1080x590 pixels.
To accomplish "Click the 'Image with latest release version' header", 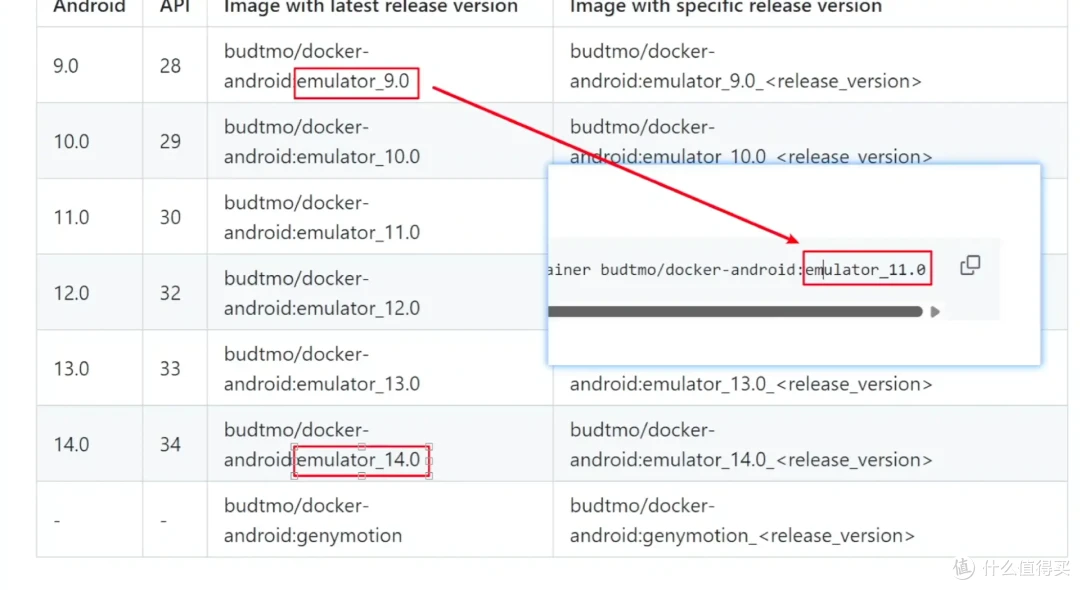I will pos(371,7).
